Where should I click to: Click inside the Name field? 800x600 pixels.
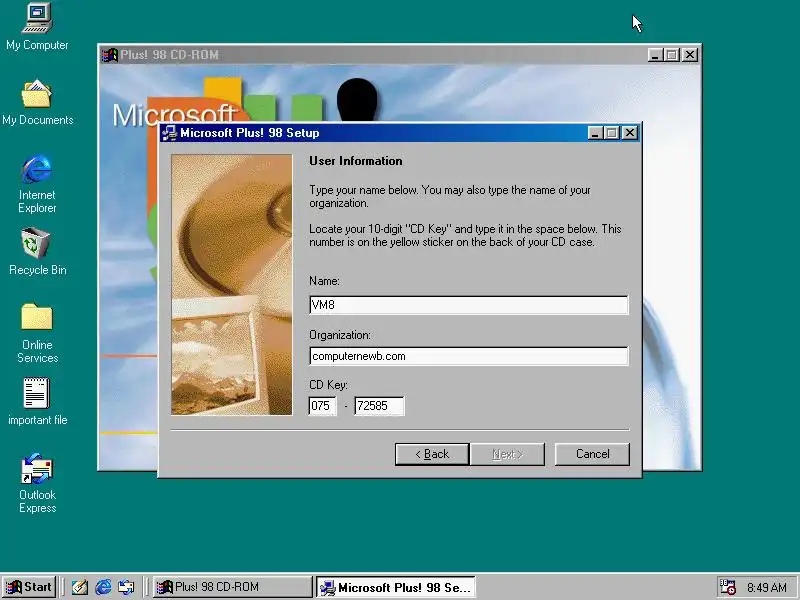pos(469,305)
